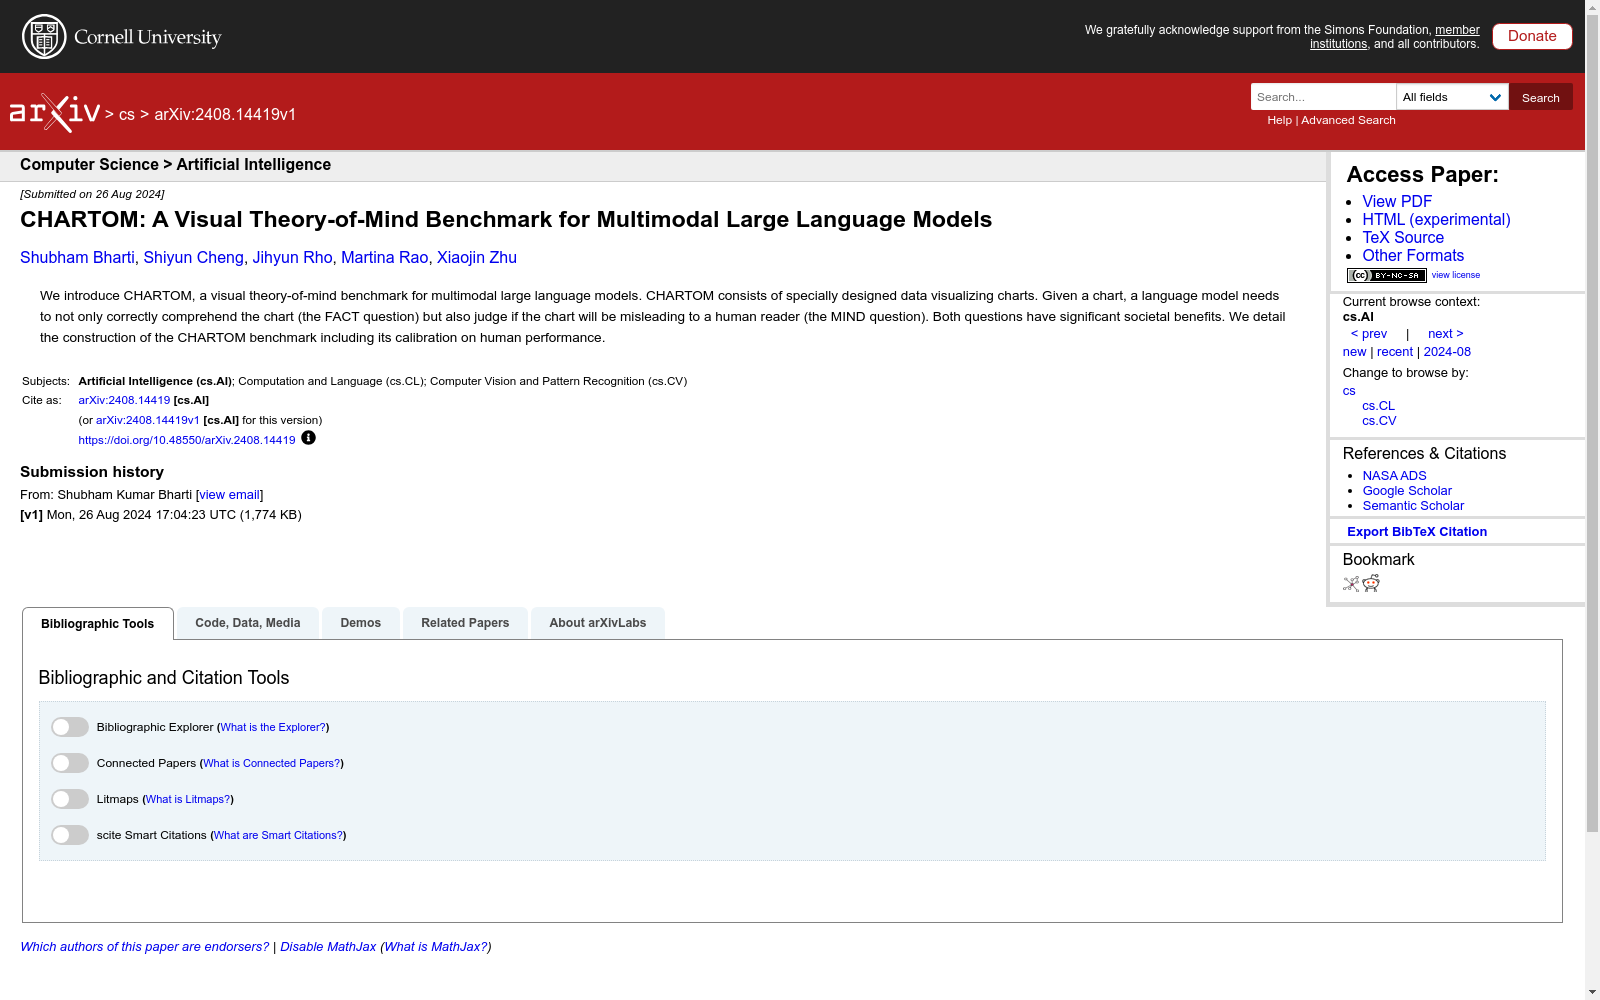This screenshot has height=1000, width=1600.
Task: Select the Demos tab
Action: (x=361, y=623)
